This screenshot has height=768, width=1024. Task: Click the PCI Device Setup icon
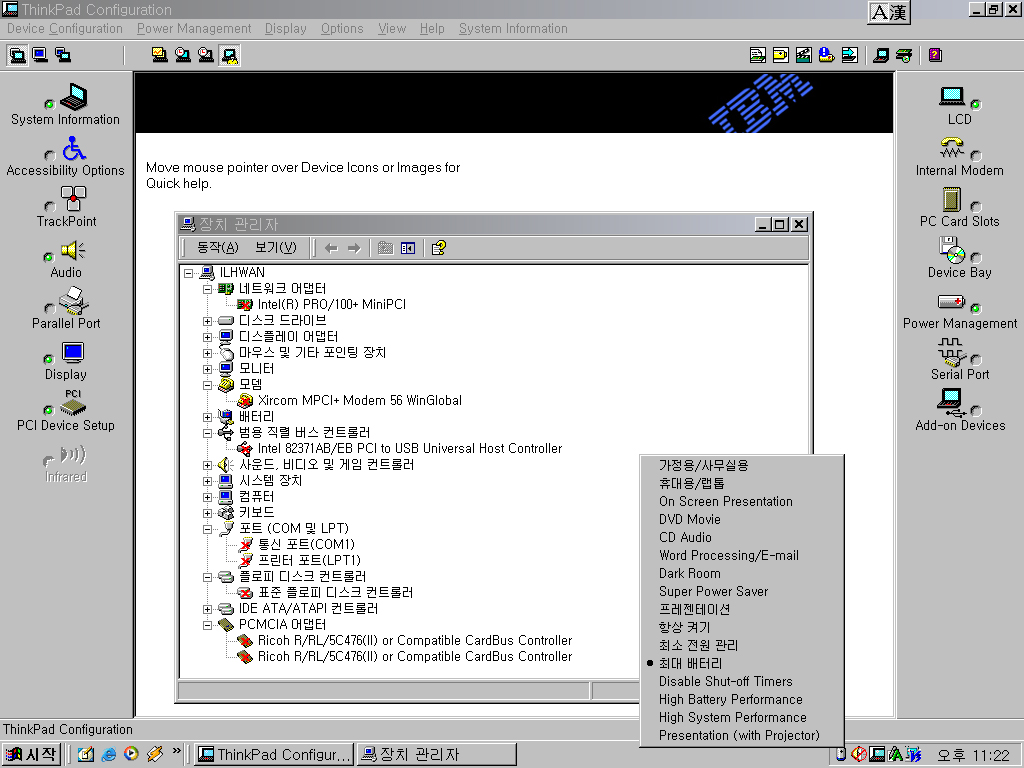pyautogui.click(x=73, y=403)
